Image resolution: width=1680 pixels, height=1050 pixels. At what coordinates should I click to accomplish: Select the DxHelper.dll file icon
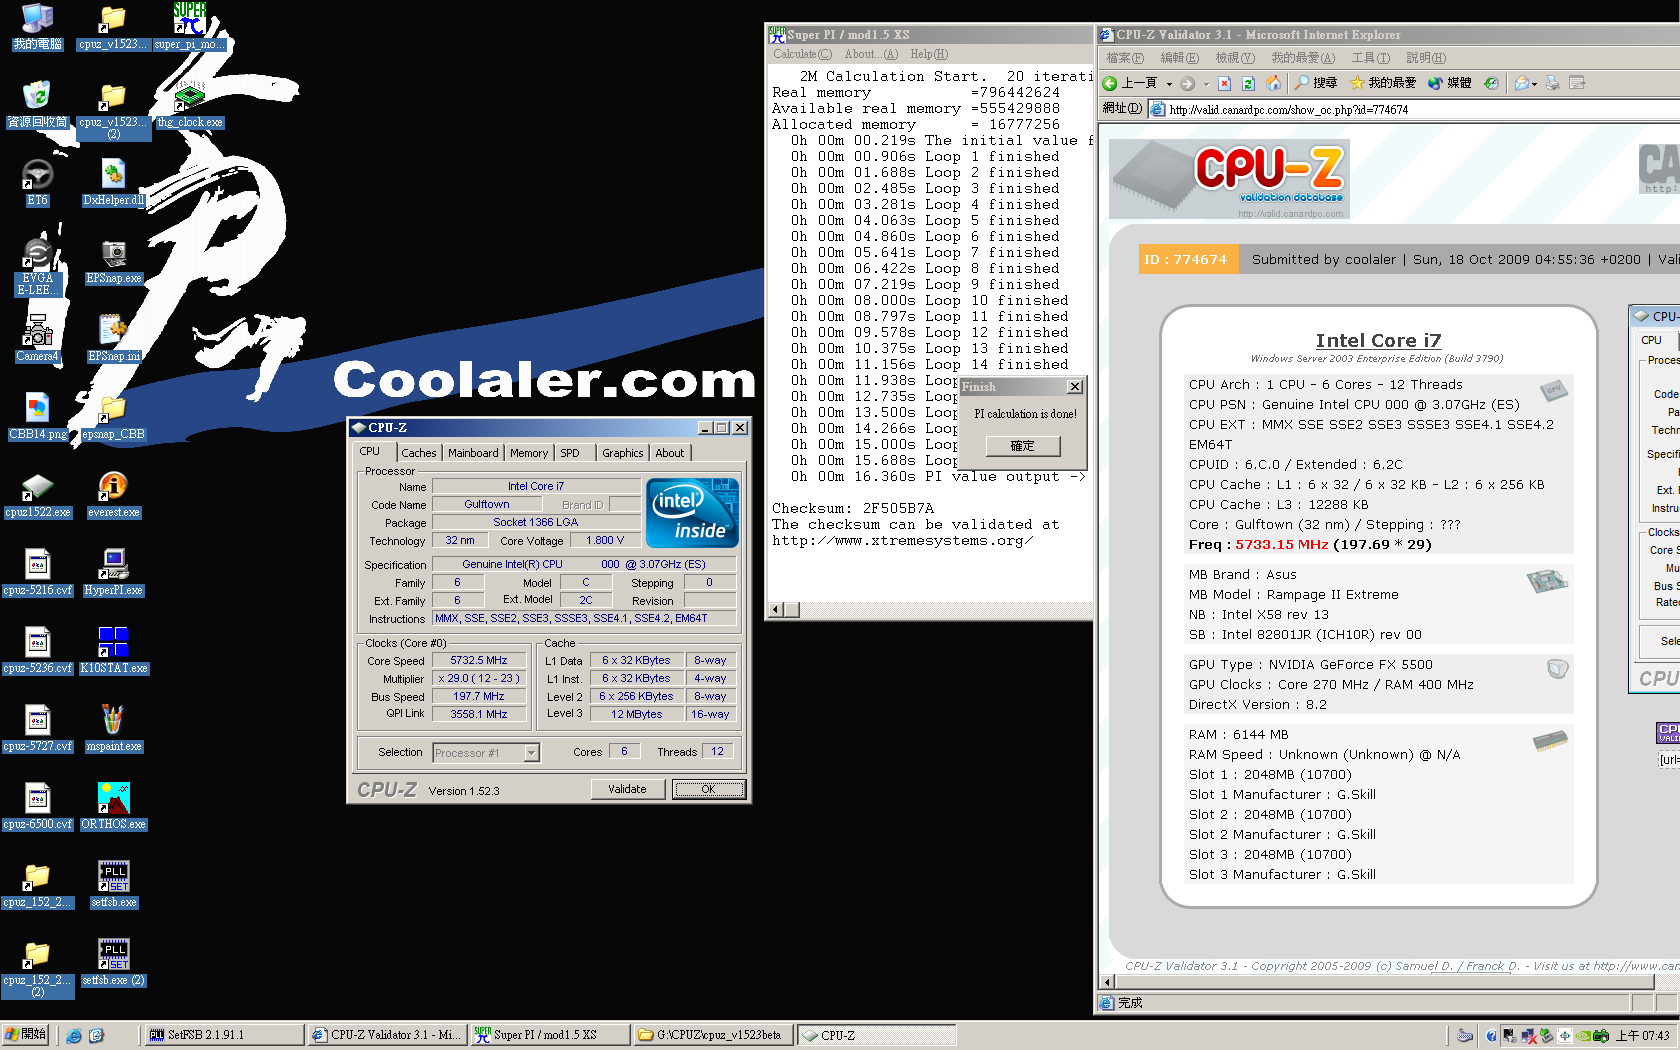(x=113, y=182)
